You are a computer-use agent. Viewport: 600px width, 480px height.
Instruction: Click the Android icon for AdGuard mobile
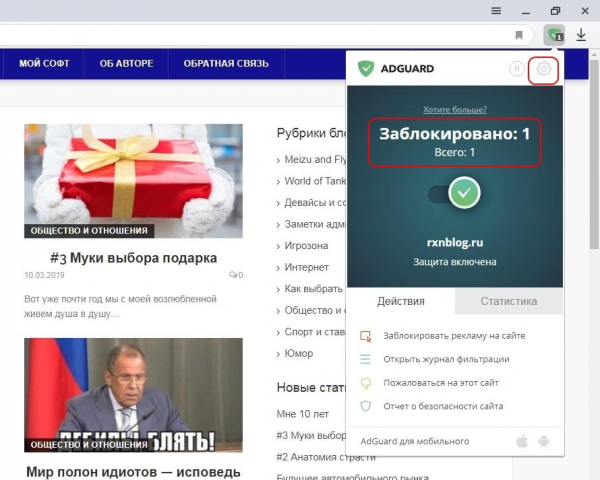[543, 441]
